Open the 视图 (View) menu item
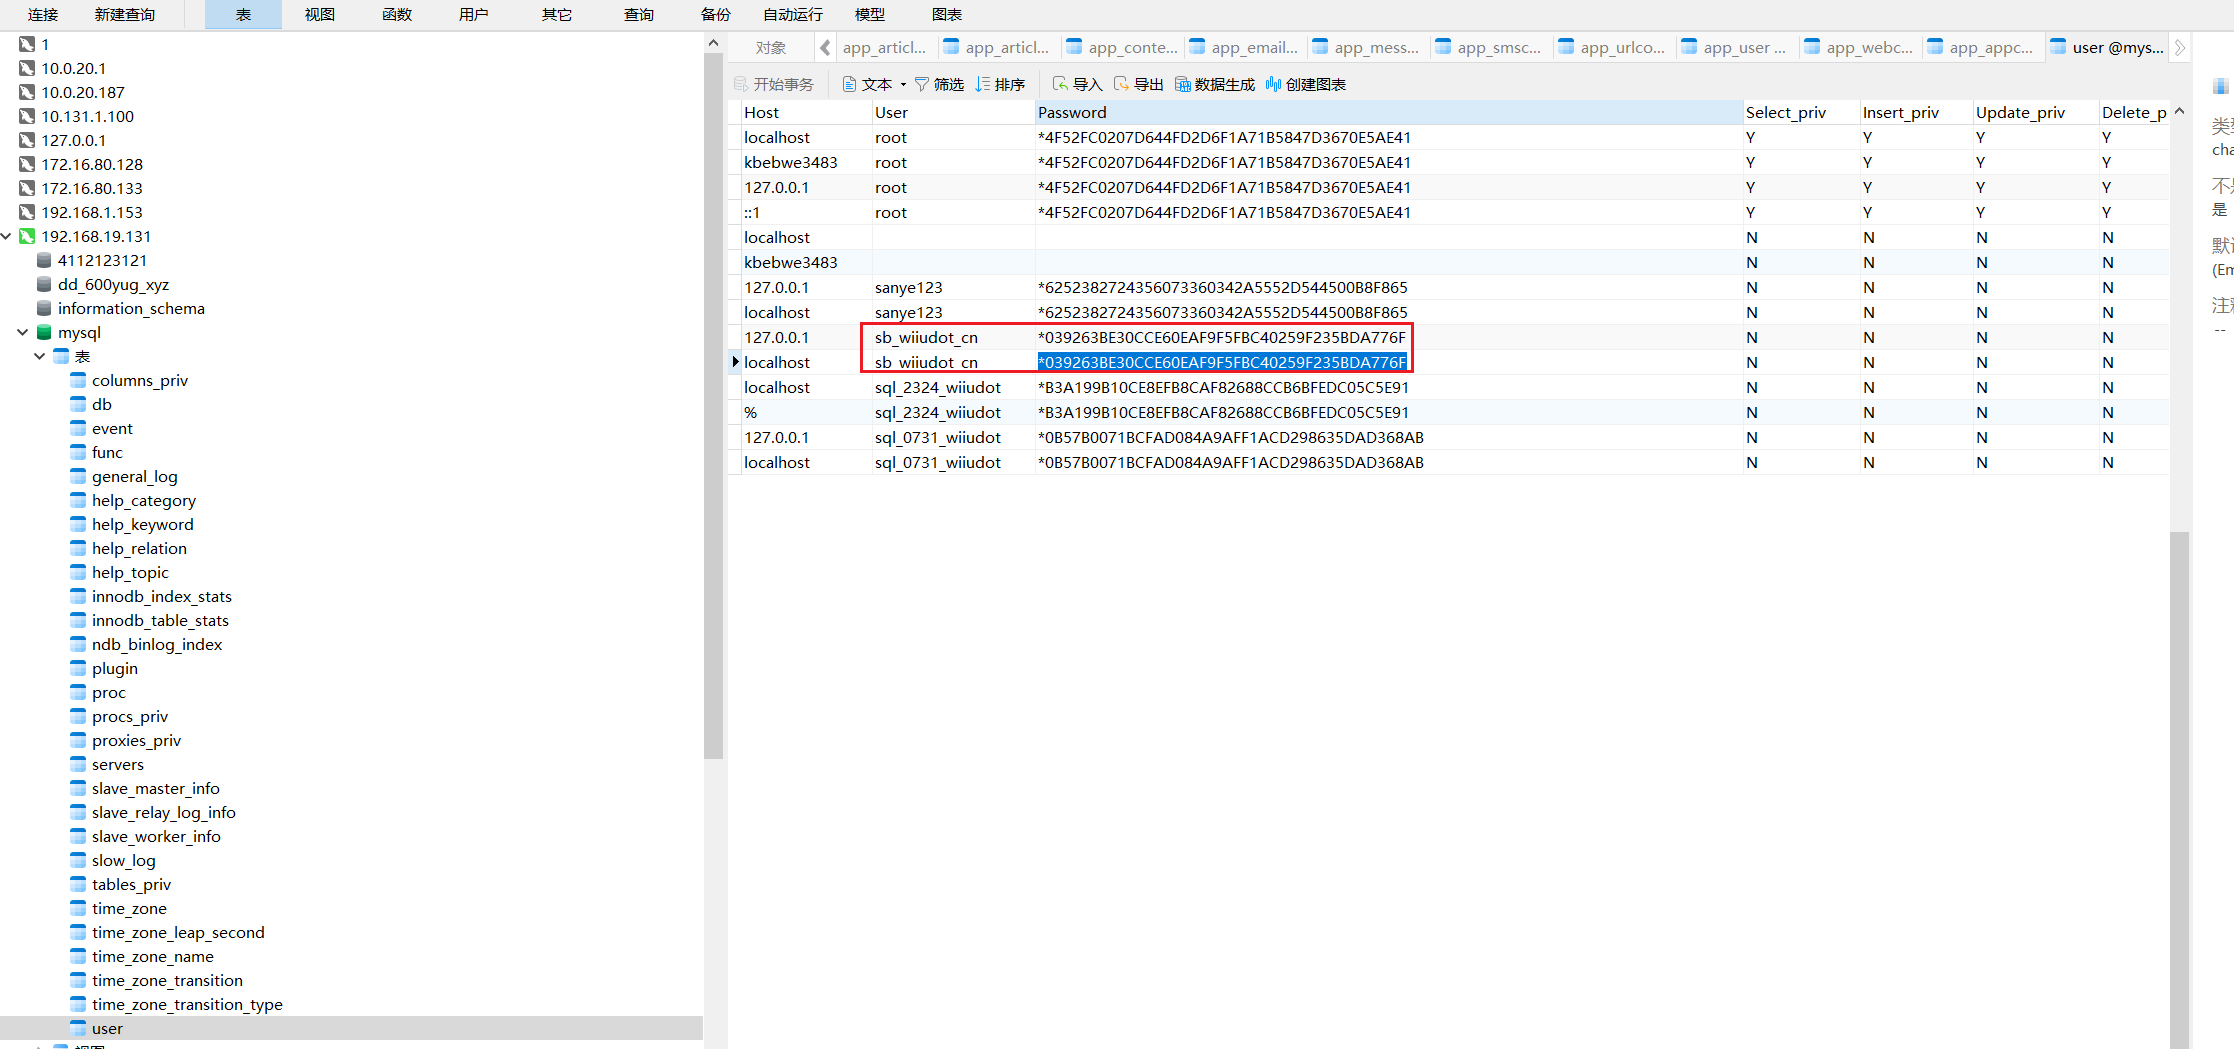This screenshot has height=1049, width=2234. click(x=320, y=14)
